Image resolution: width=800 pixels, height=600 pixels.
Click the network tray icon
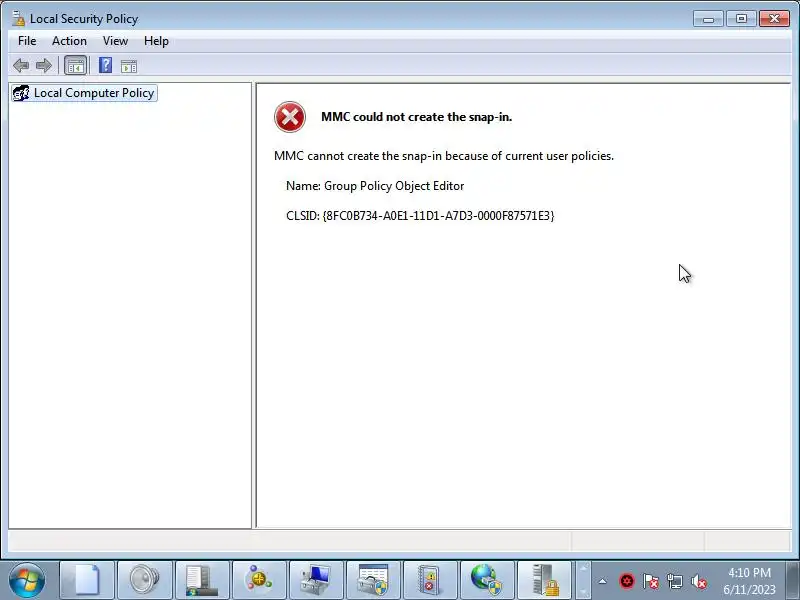coord(674,581)
